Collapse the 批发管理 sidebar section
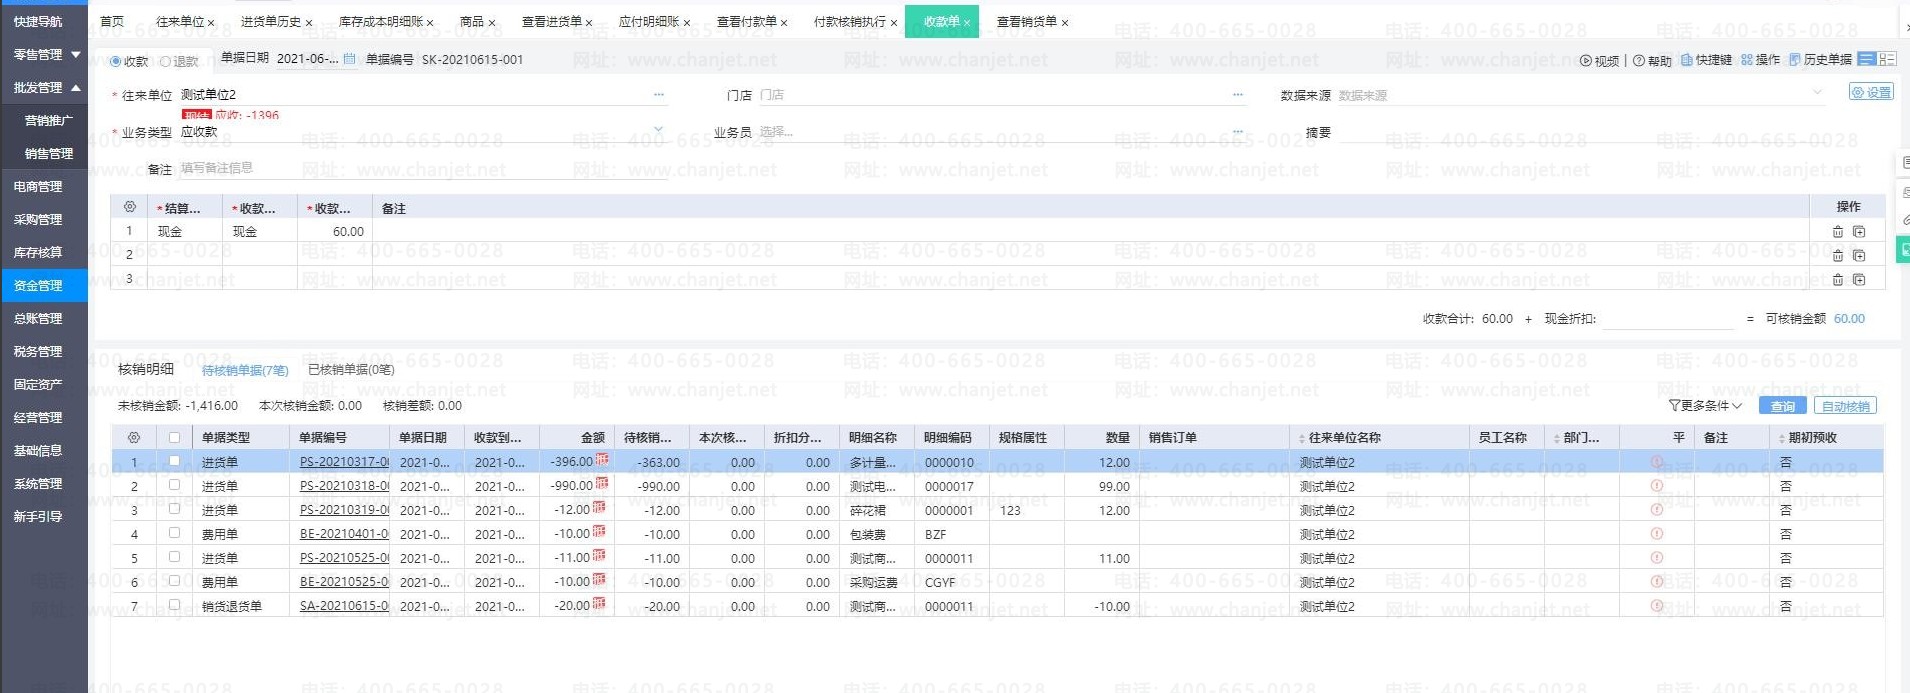Viewport: 1910px width, 693px height. [x=76, y=88]
